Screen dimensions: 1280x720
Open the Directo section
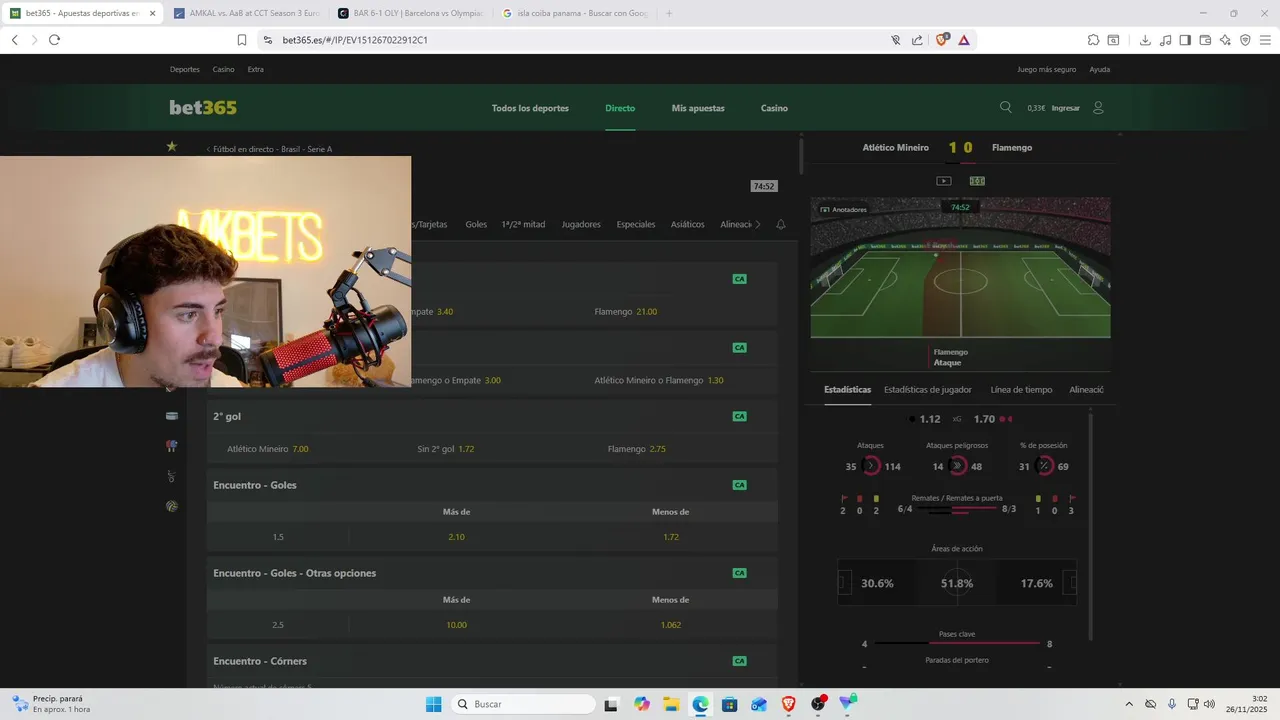coord(620,108)
